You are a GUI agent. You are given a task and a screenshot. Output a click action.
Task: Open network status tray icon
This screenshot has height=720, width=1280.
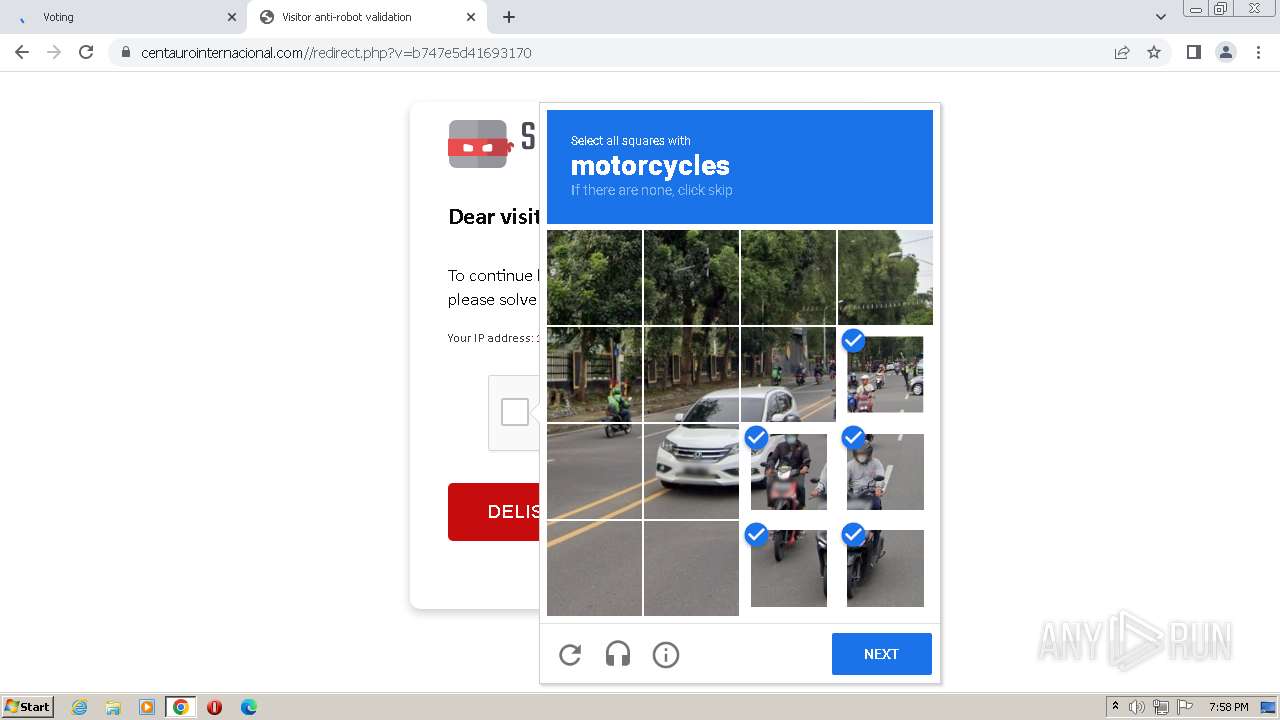pos(1161,707)
